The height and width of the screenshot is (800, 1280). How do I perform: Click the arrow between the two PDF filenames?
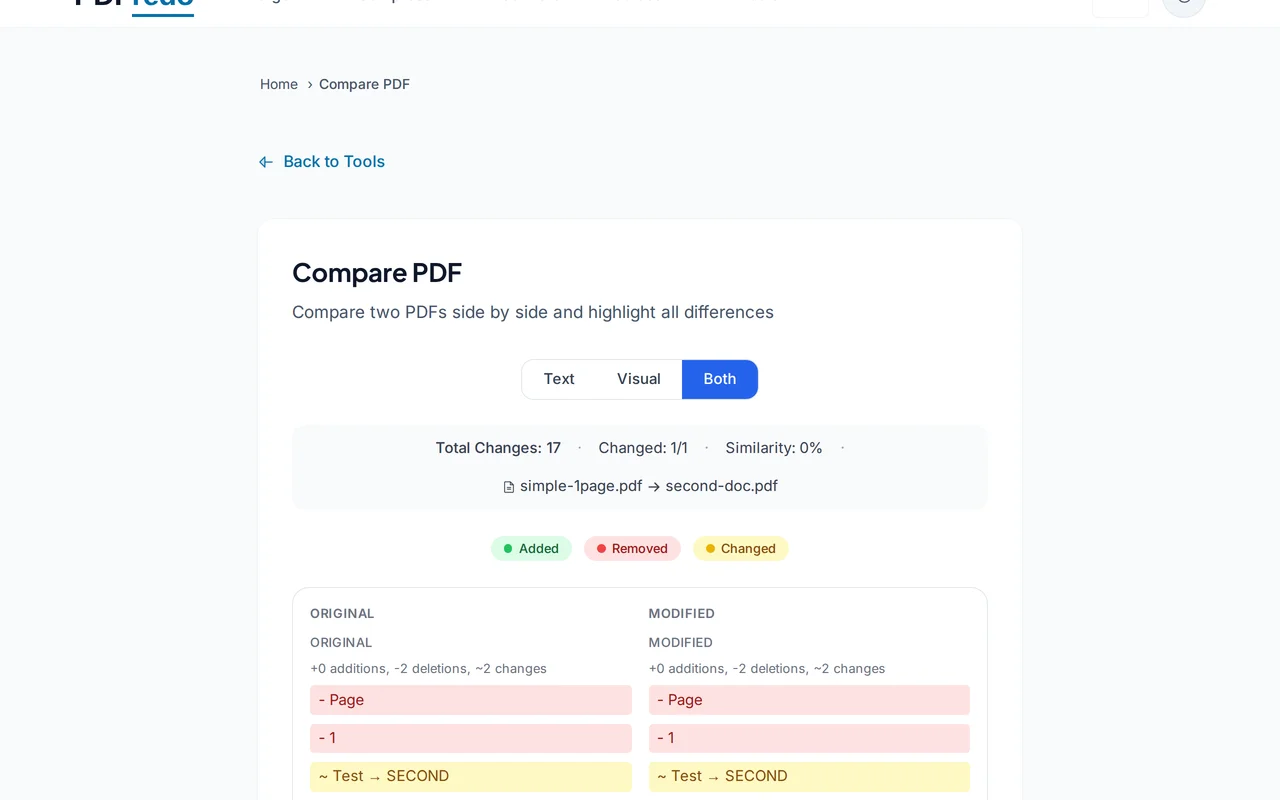click(x=653, y=486)
